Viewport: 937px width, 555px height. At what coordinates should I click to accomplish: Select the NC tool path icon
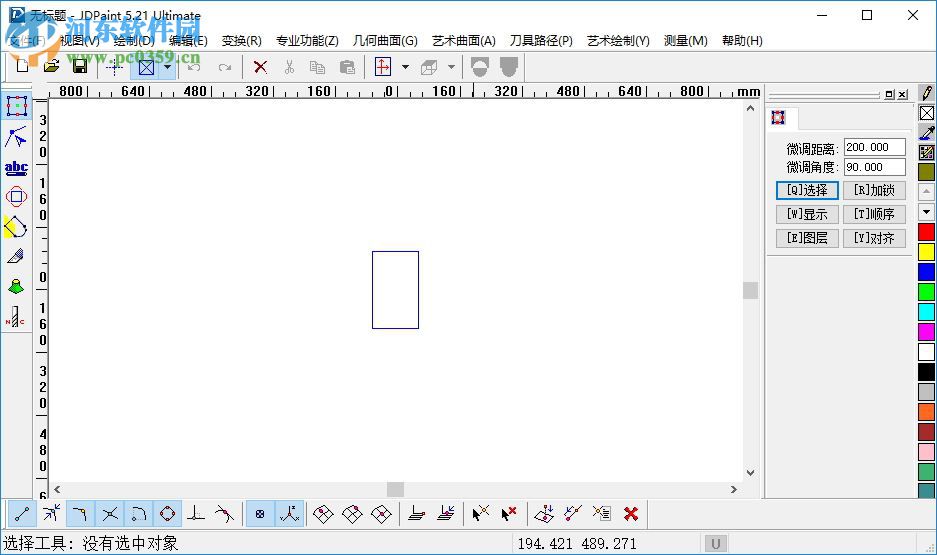16,317
